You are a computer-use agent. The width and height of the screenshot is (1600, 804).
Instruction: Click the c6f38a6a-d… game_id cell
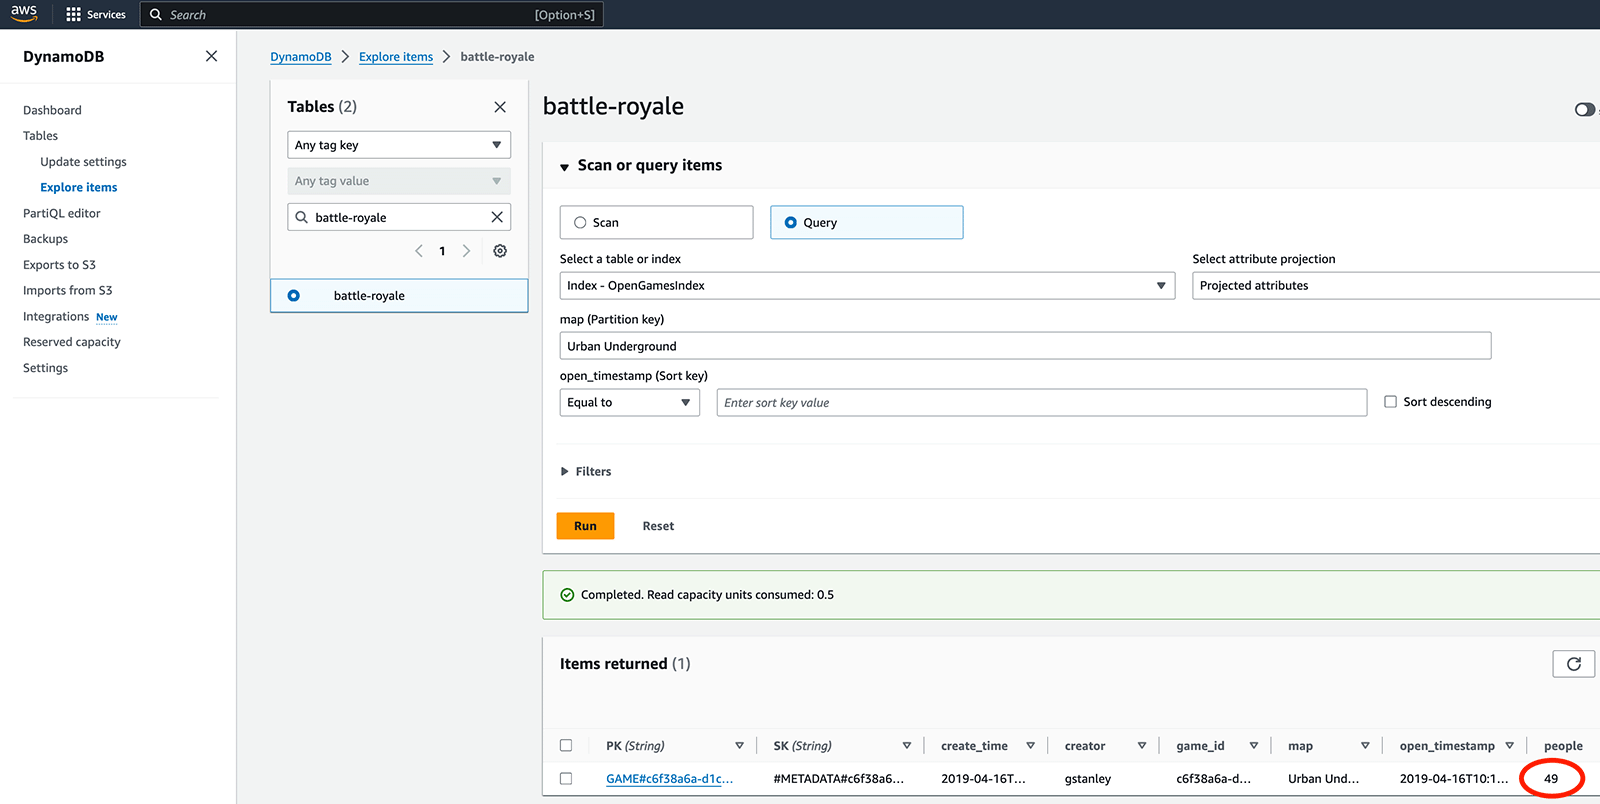1213,779
